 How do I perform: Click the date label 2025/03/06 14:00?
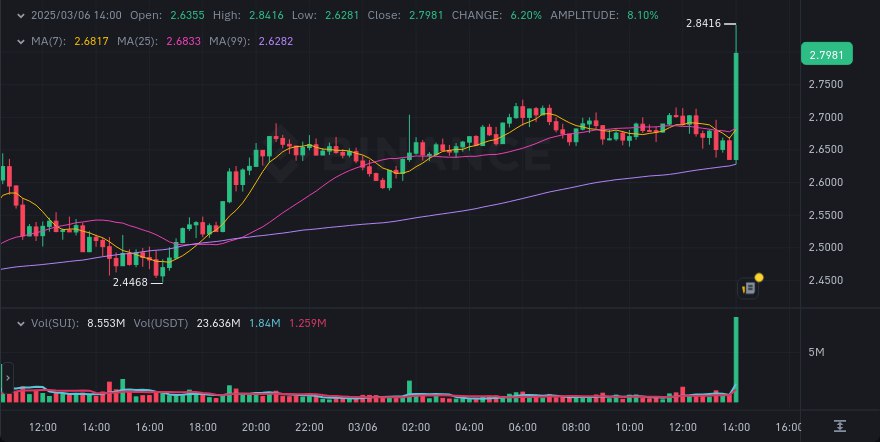click(76, 16)
